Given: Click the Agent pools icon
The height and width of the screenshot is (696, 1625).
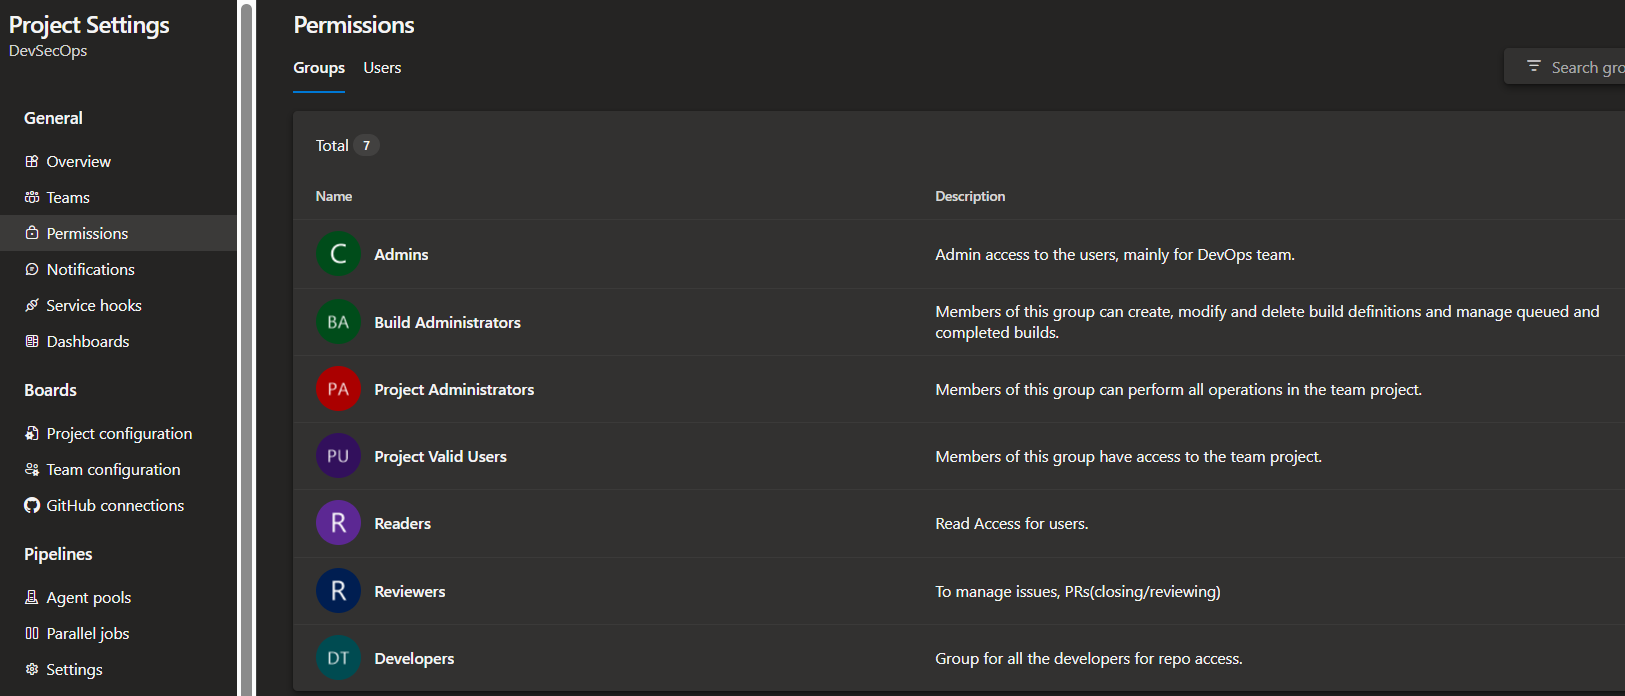Looking at the screenshot, I should (x=32, y=597).
